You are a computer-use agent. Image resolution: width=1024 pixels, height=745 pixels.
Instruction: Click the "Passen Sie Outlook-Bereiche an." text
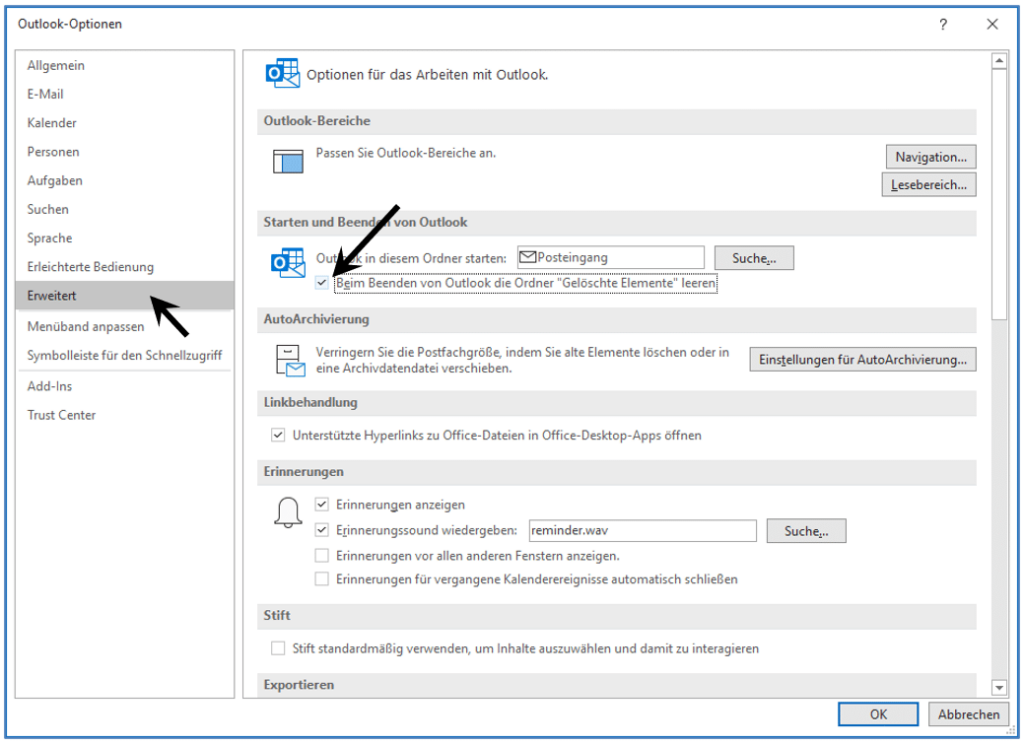click(406, 153)
